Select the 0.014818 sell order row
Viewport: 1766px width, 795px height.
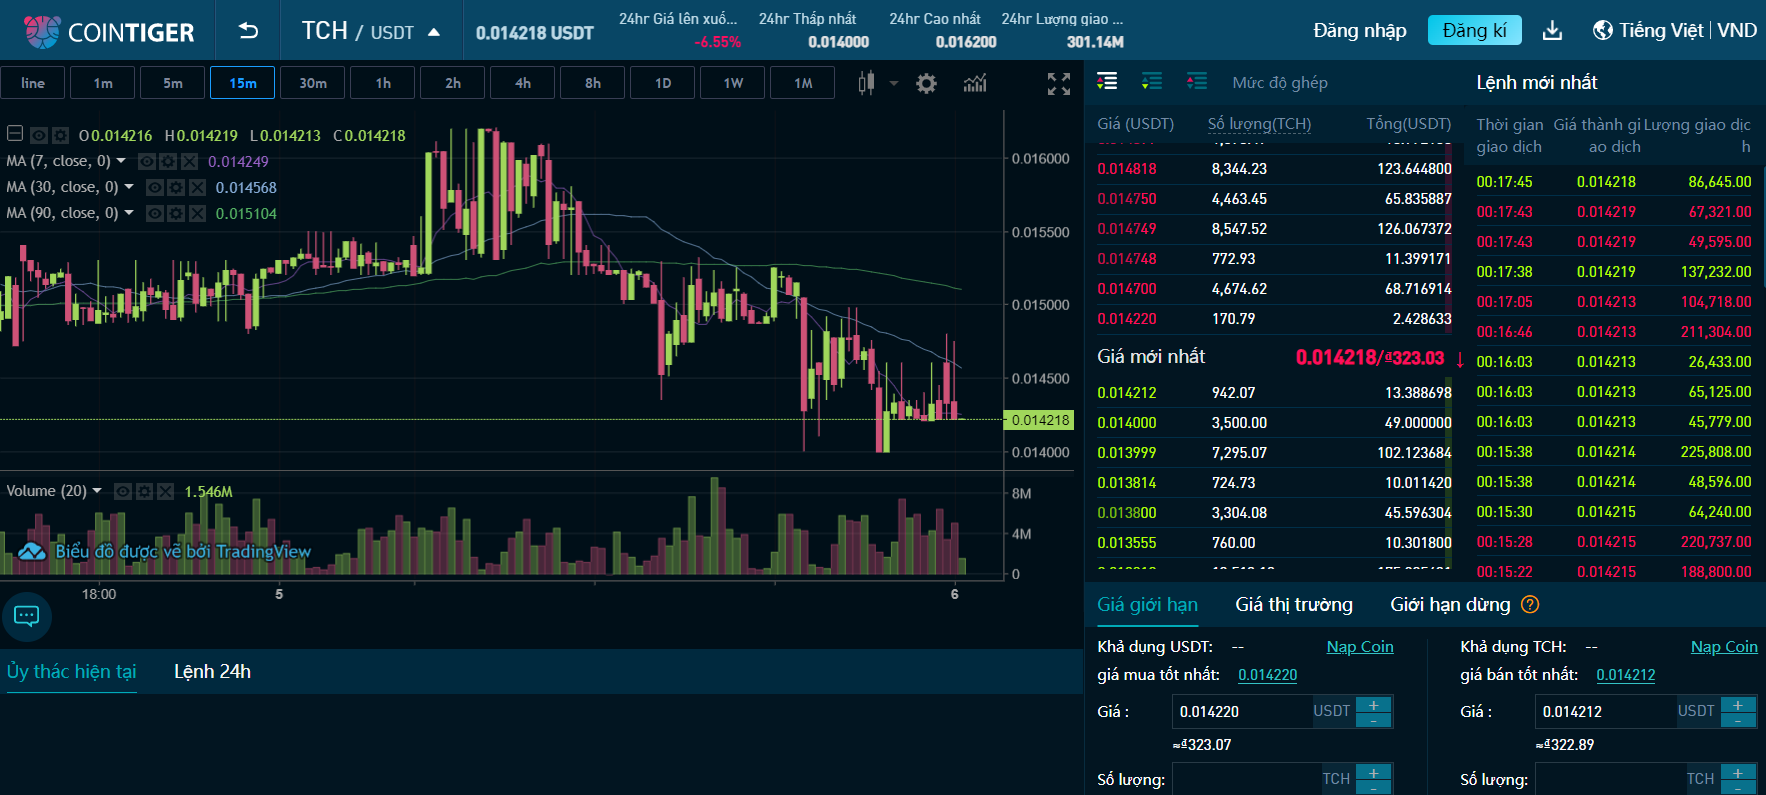[1274, 169]
